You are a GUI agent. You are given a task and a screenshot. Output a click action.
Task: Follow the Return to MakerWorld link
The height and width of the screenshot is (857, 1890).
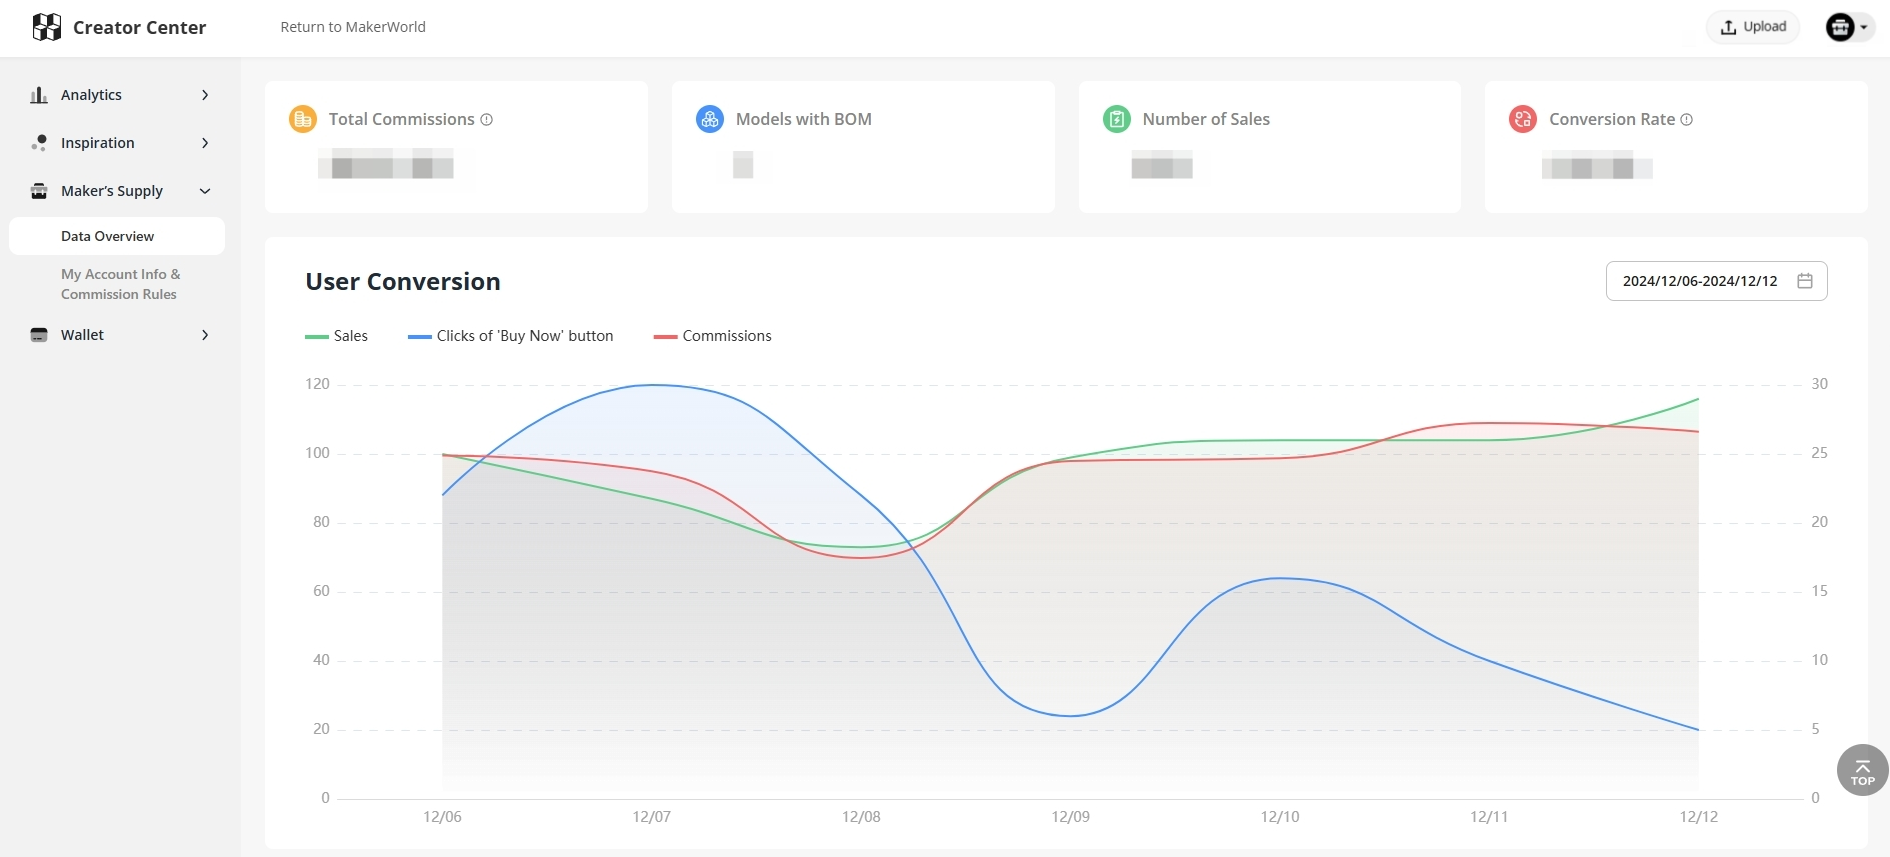(353, 27)
